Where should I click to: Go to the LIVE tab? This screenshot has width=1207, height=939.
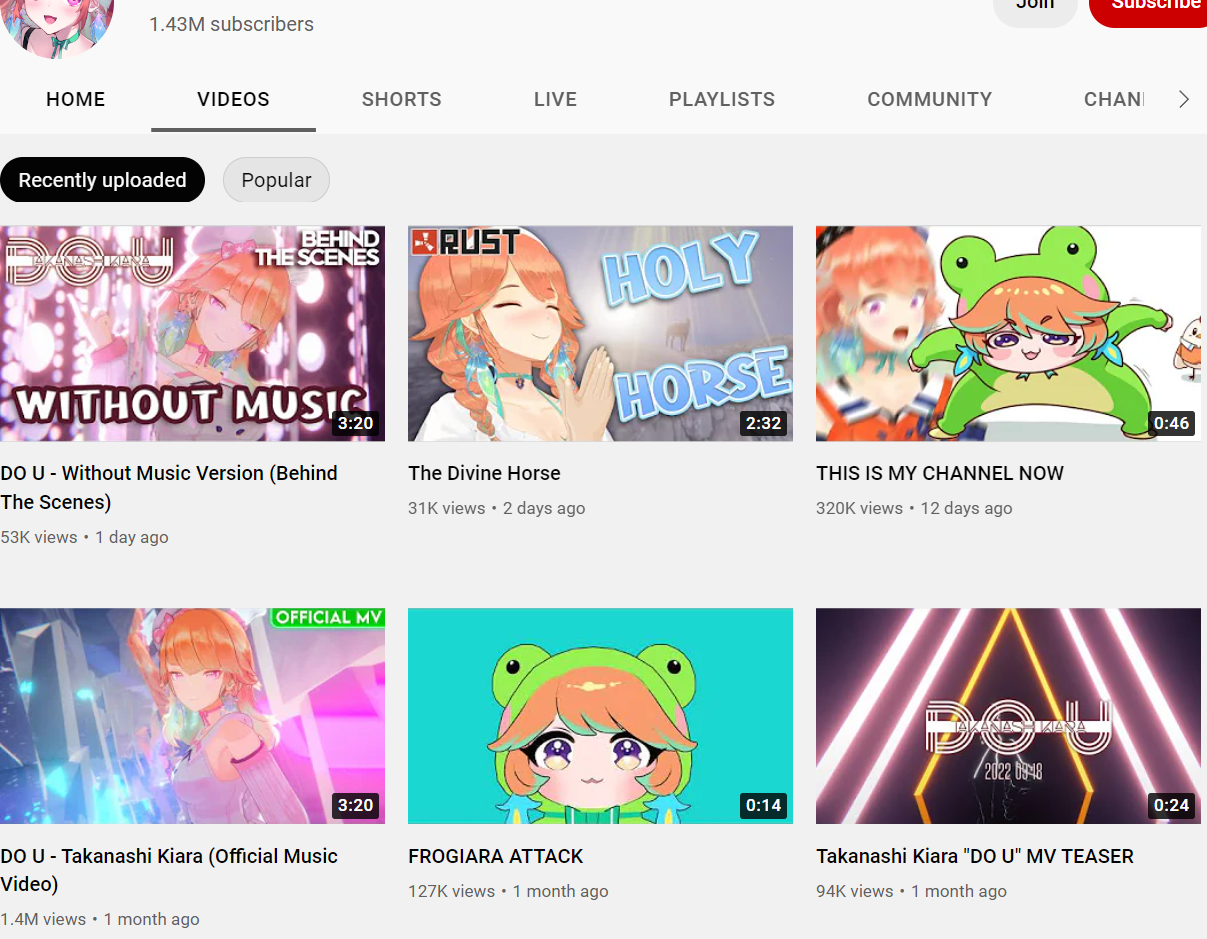[x=555, y=99]
